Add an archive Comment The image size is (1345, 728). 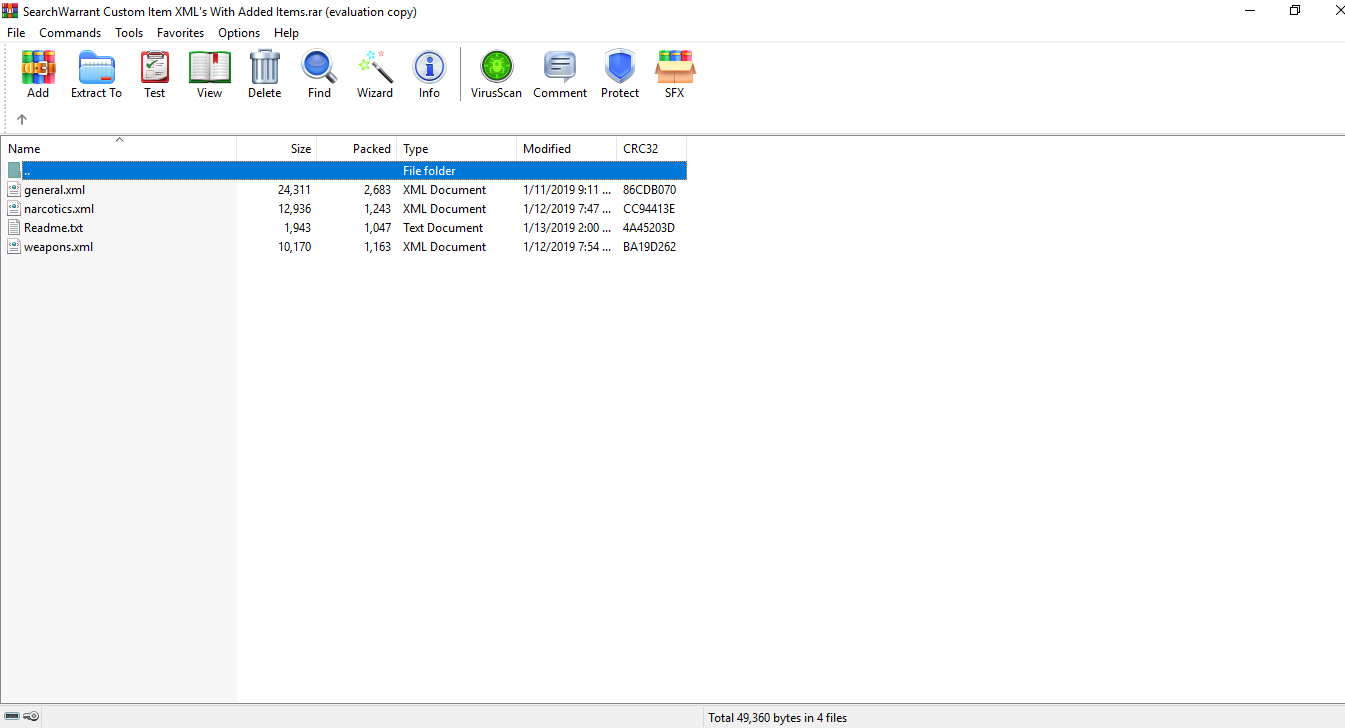click(x=559, y=74)
